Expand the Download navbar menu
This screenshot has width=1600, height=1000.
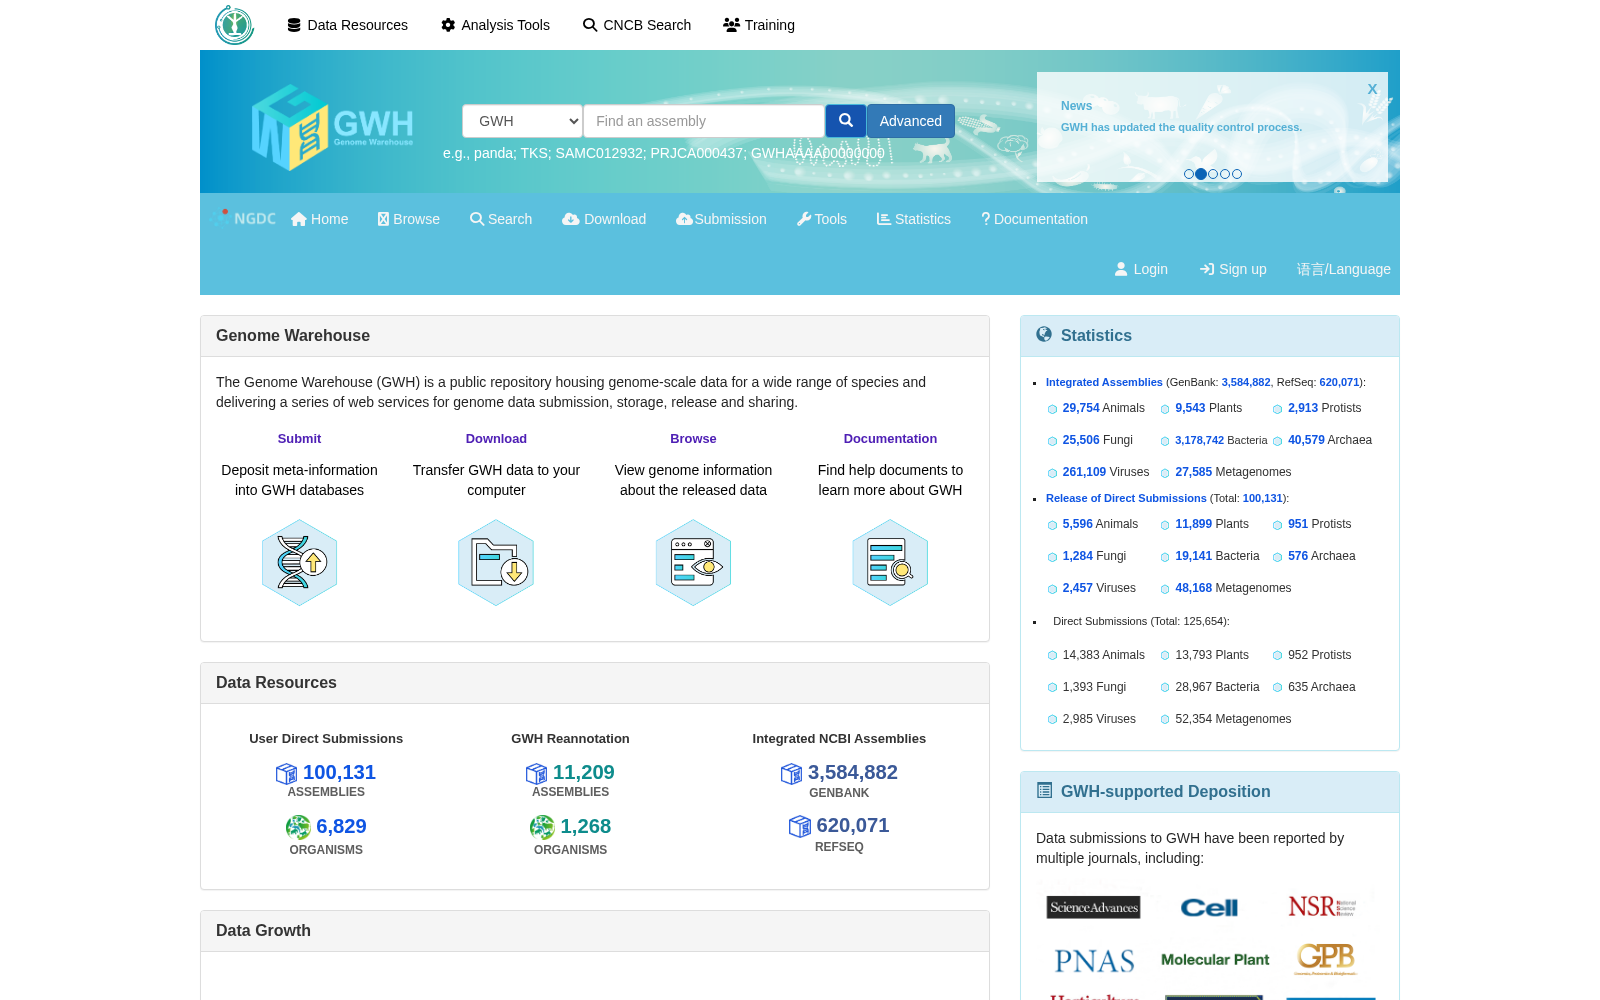[x=604, y=219]
